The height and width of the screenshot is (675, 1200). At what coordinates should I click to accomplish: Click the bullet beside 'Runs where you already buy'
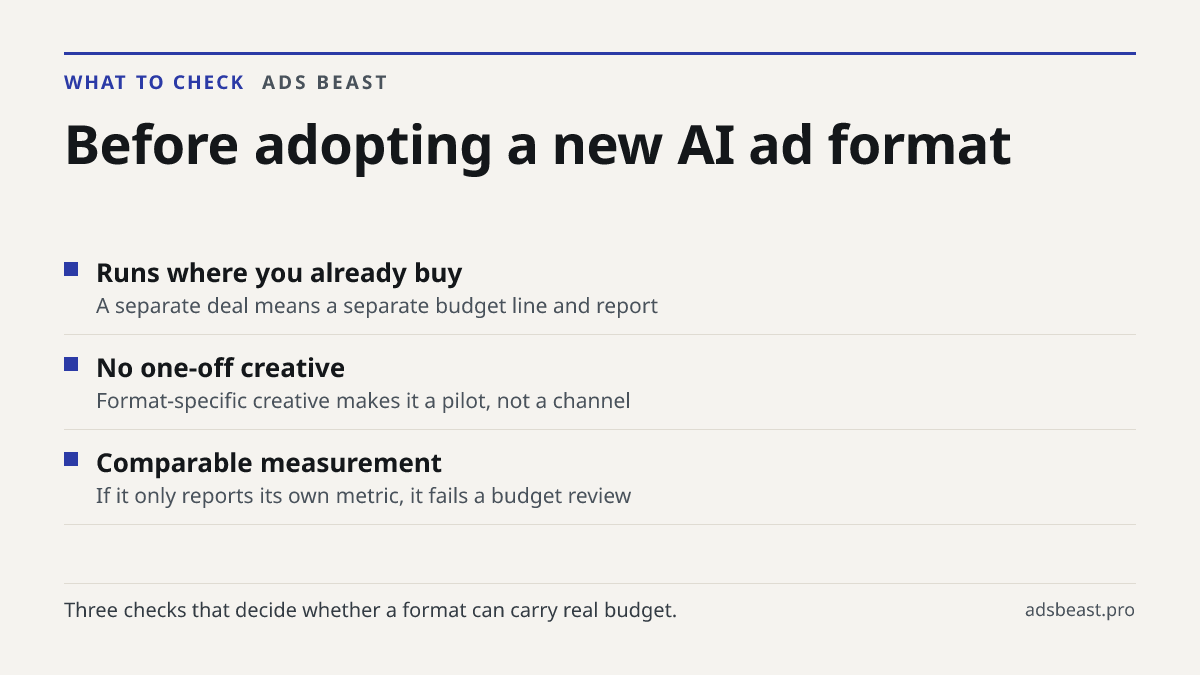click(71, 269)
